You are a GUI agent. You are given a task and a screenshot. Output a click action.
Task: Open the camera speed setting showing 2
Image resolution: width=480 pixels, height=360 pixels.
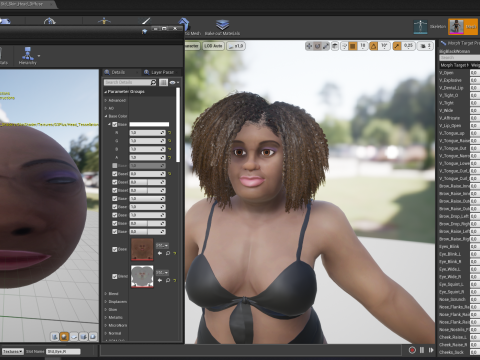425,46
